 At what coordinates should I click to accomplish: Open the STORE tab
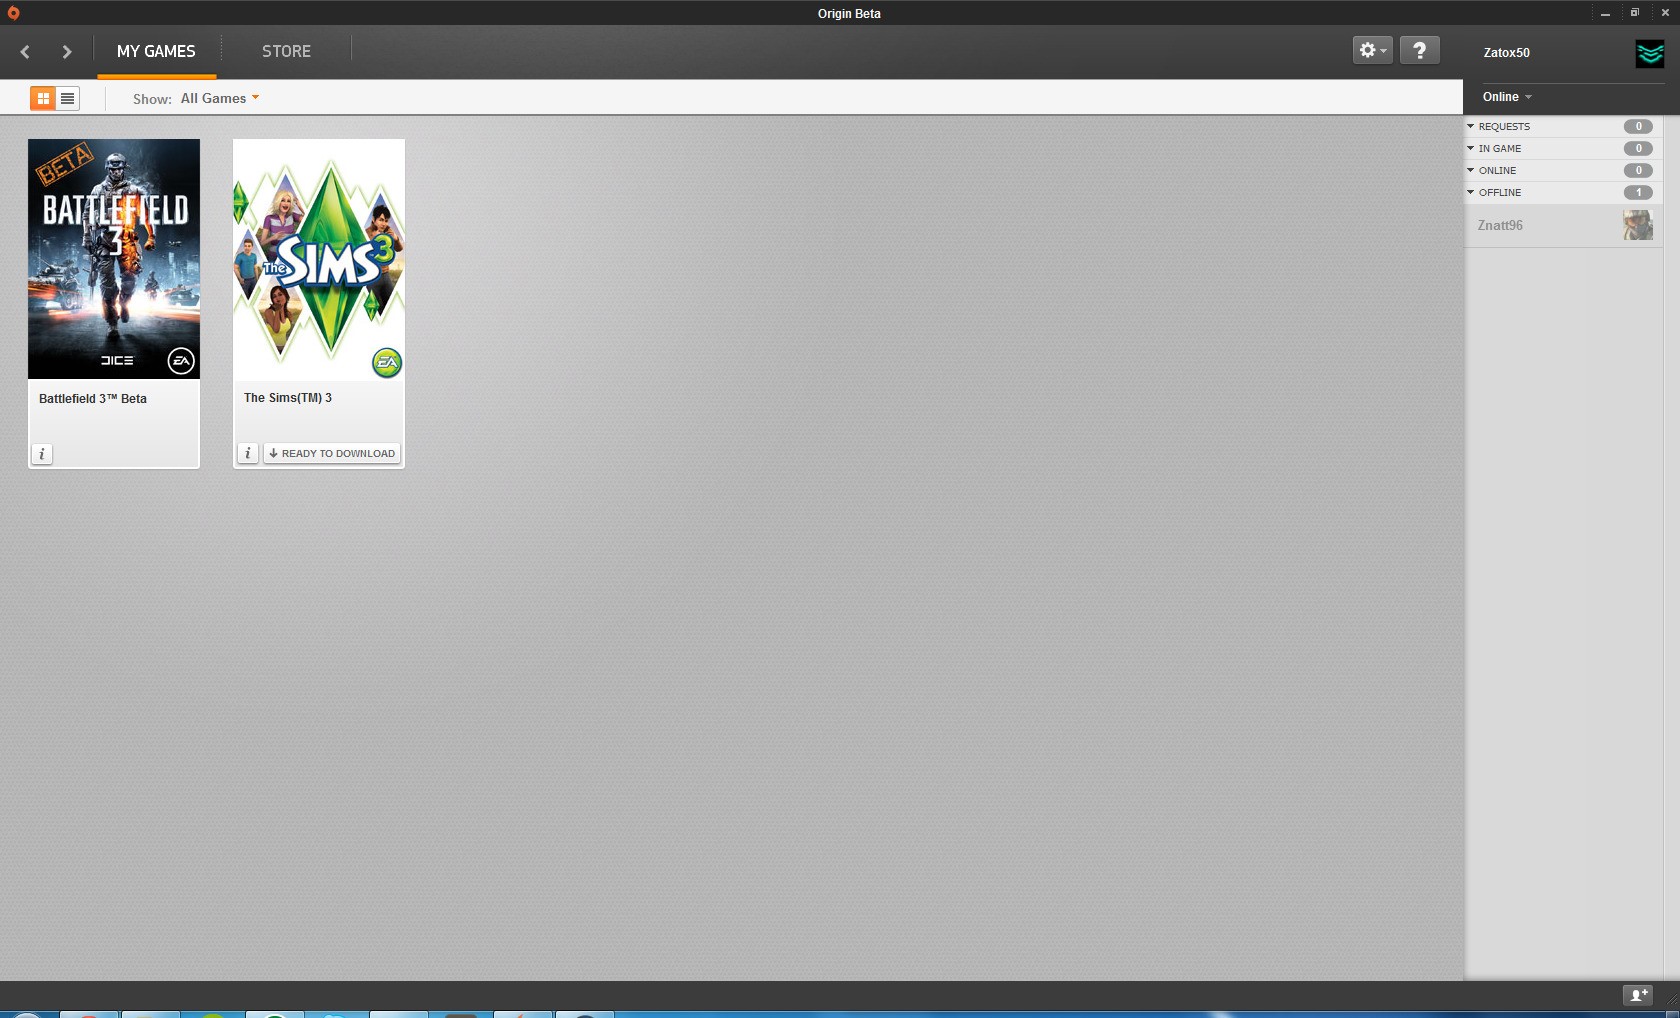coord(286,51)
